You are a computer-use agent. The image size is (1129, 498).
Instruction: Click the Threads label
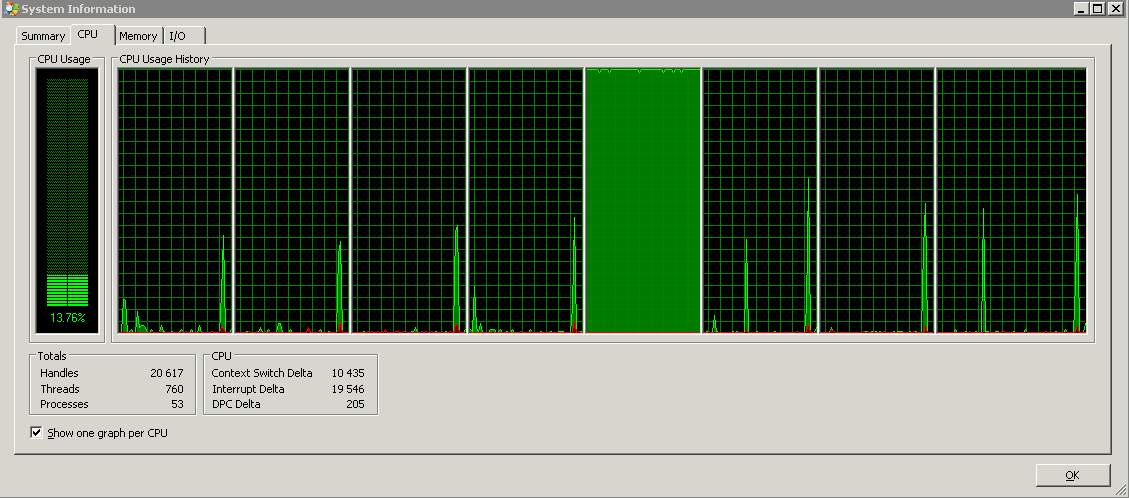(60, 389)
